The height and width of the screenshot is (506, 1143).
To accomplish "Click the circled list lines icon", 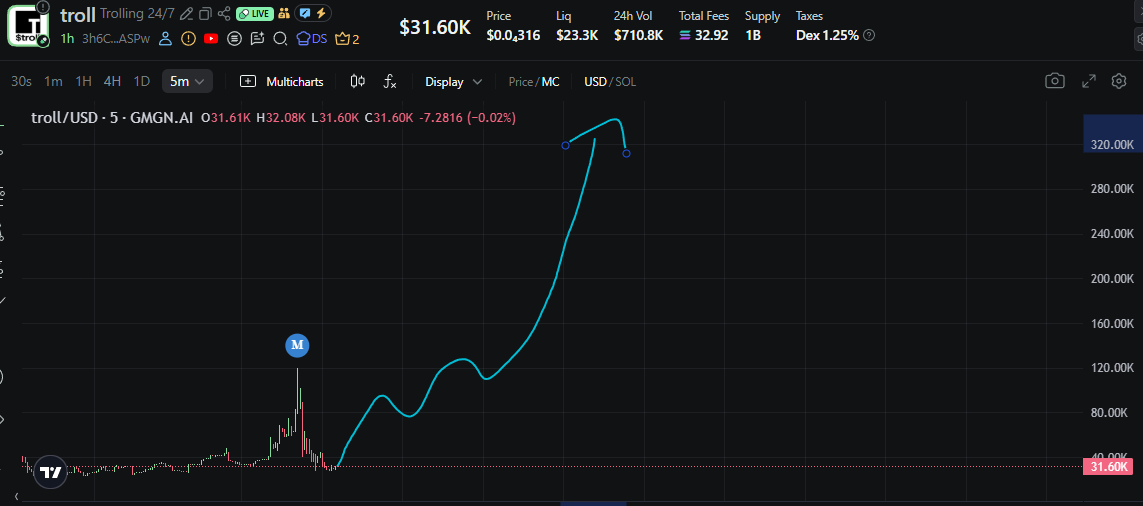I will click(x=234, y=39).
